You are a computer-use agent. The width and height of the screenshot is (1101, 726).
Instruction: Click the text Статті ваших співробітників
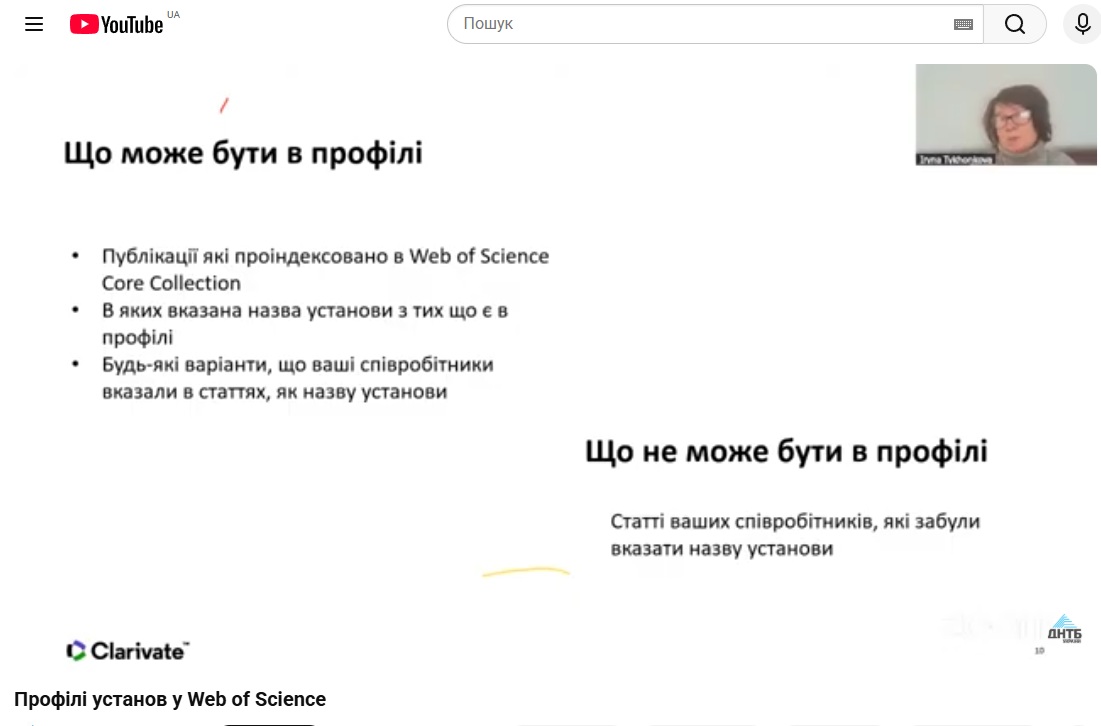[795, 535]
